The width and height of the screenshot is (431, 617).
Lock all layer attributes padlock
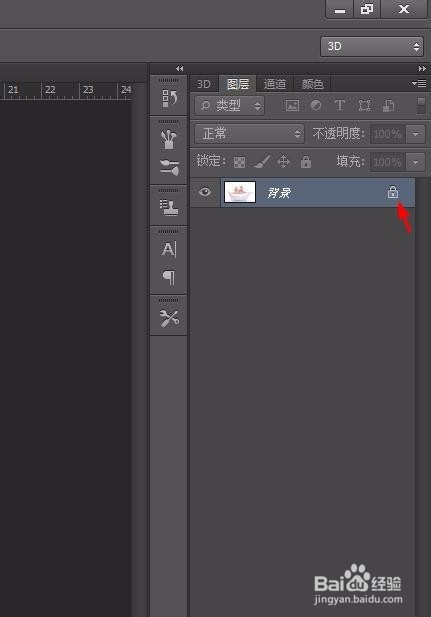tap(306, 161)
